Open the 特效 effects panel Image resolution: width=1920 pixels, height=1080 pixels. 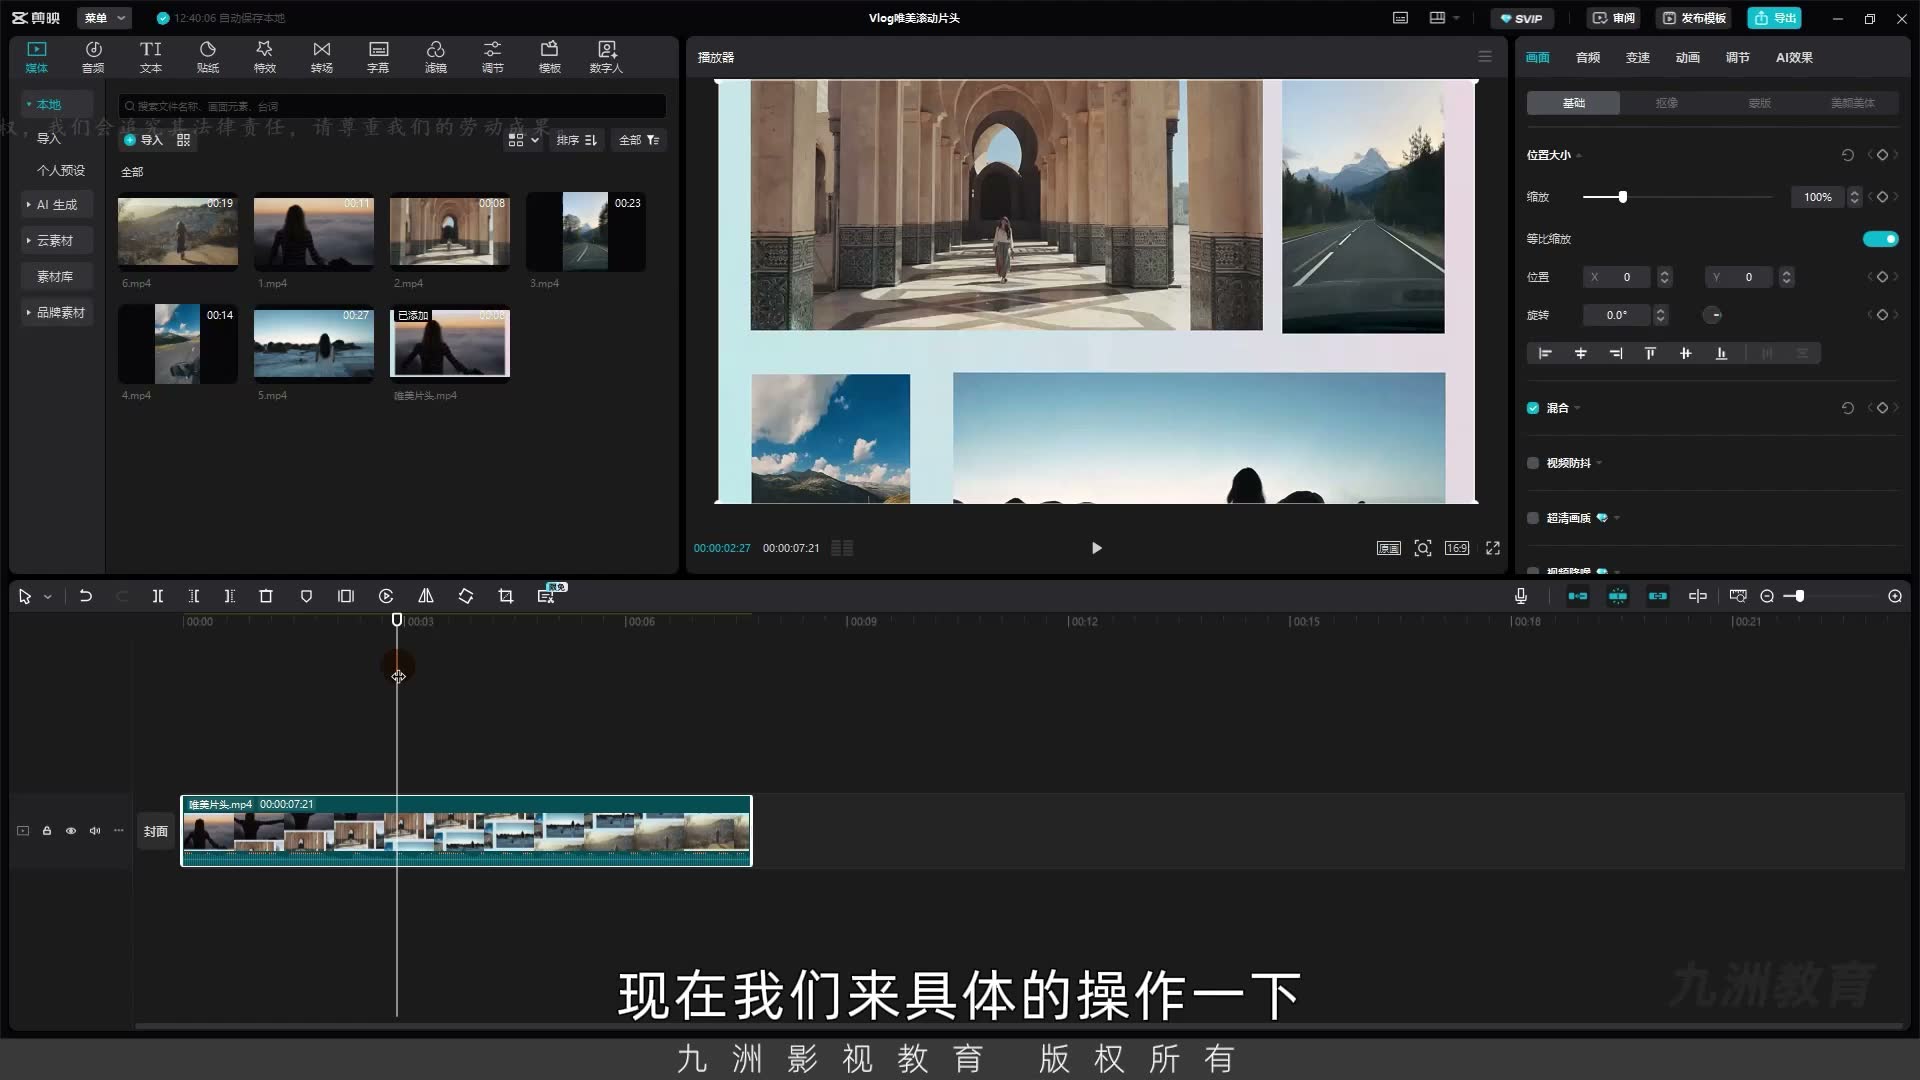click(264, 57)
